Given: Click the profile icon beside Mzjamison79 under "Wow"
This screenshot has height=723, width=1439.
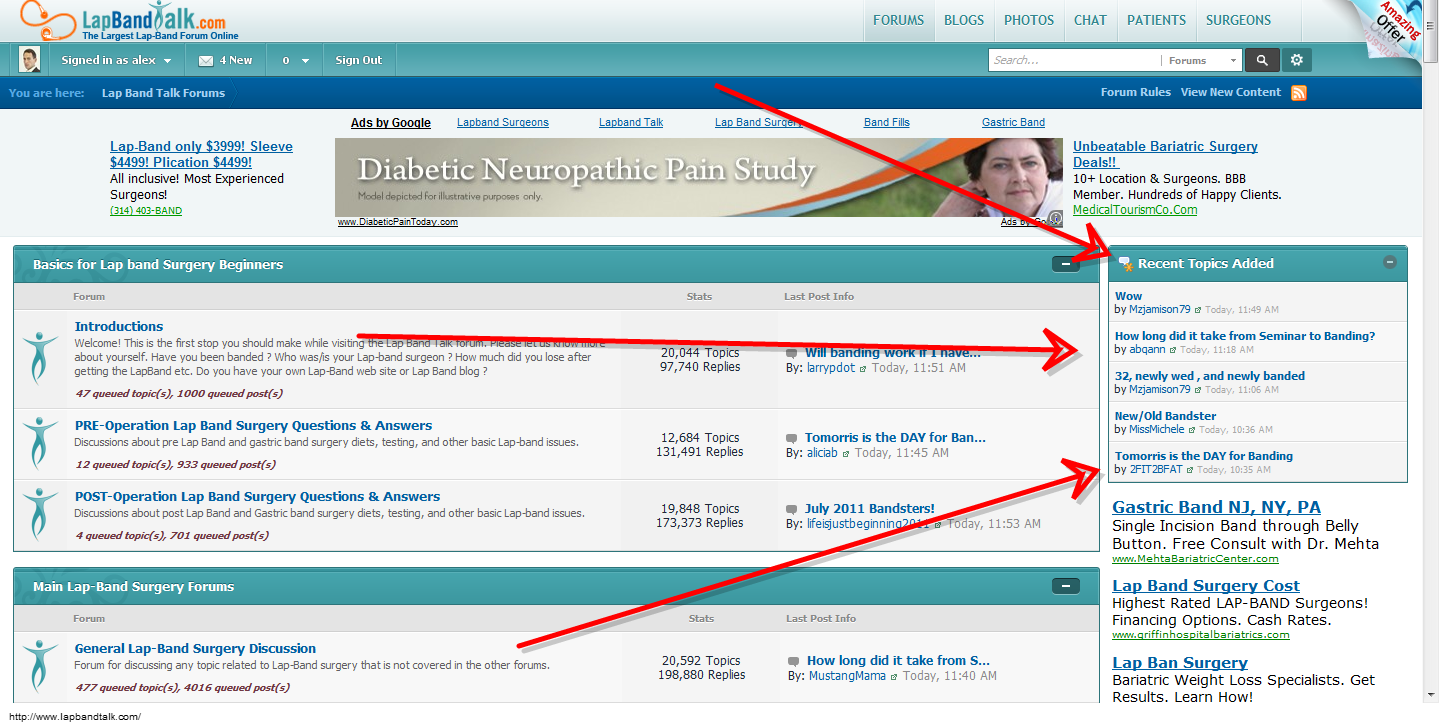Looking at the screenshot, I should pyautogui.click(x=1198, y=311).
